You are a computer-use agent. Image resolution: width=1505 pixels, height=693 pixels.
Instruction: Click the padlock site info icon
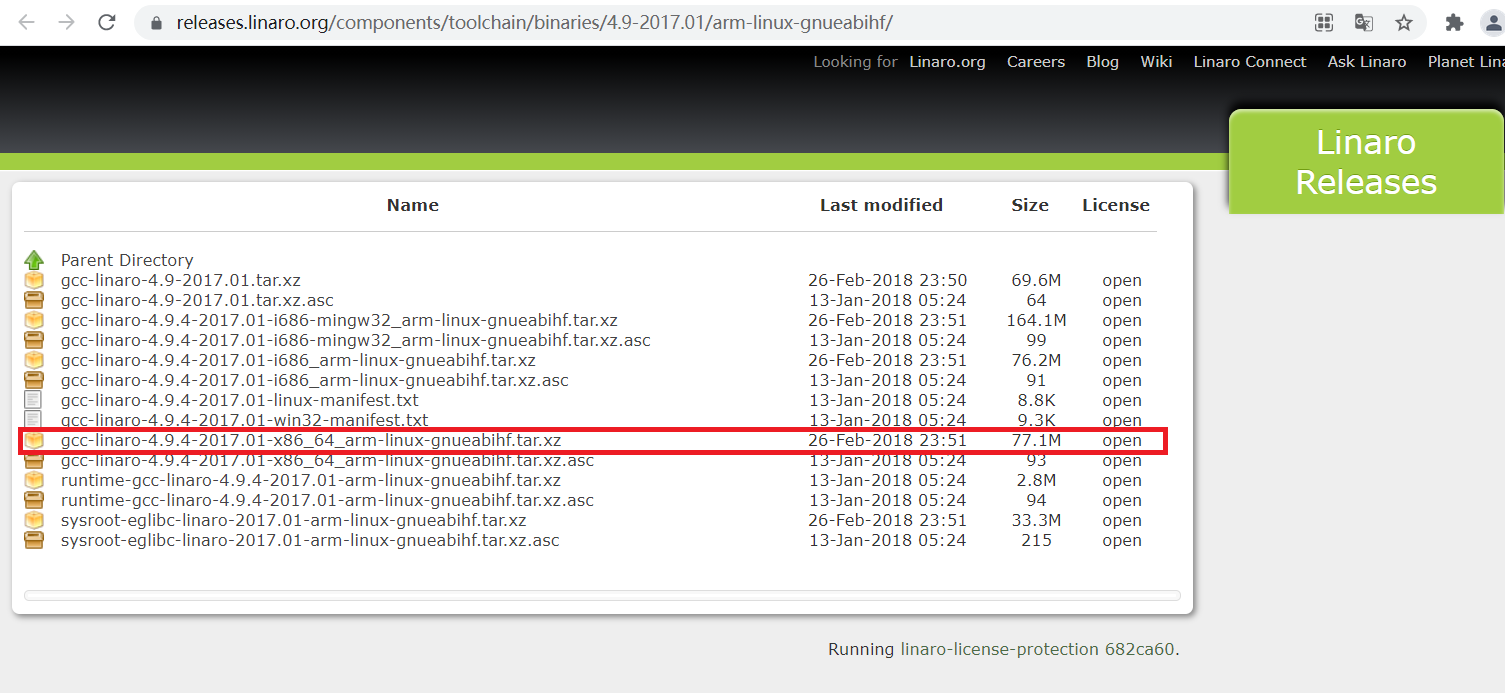coord(155,22)
